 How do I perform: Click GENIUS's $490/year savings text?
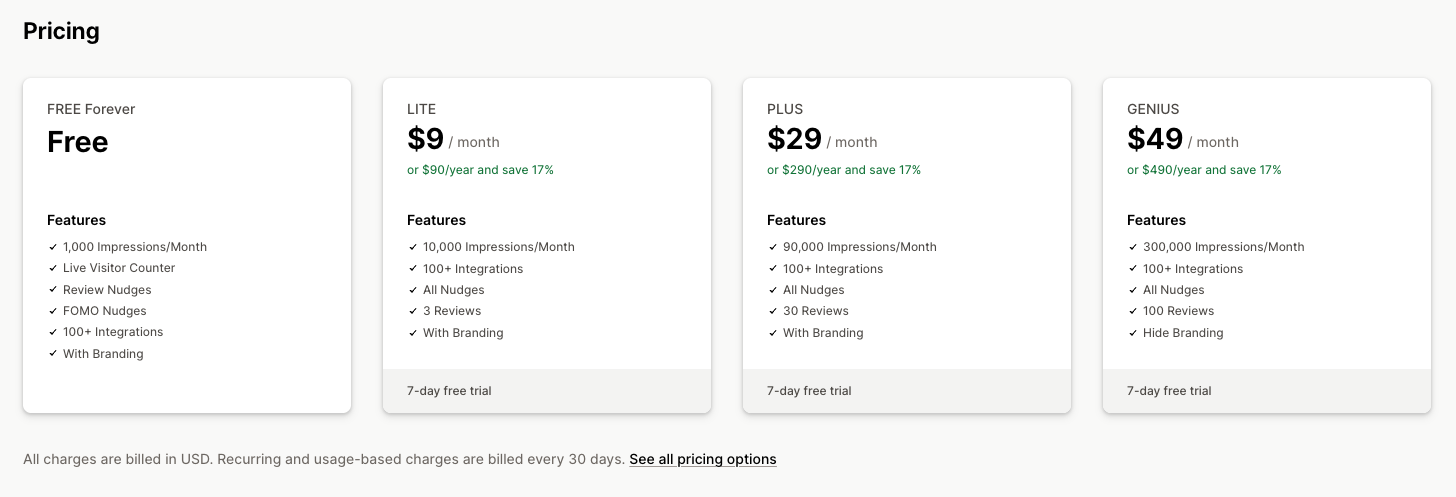1204,170
